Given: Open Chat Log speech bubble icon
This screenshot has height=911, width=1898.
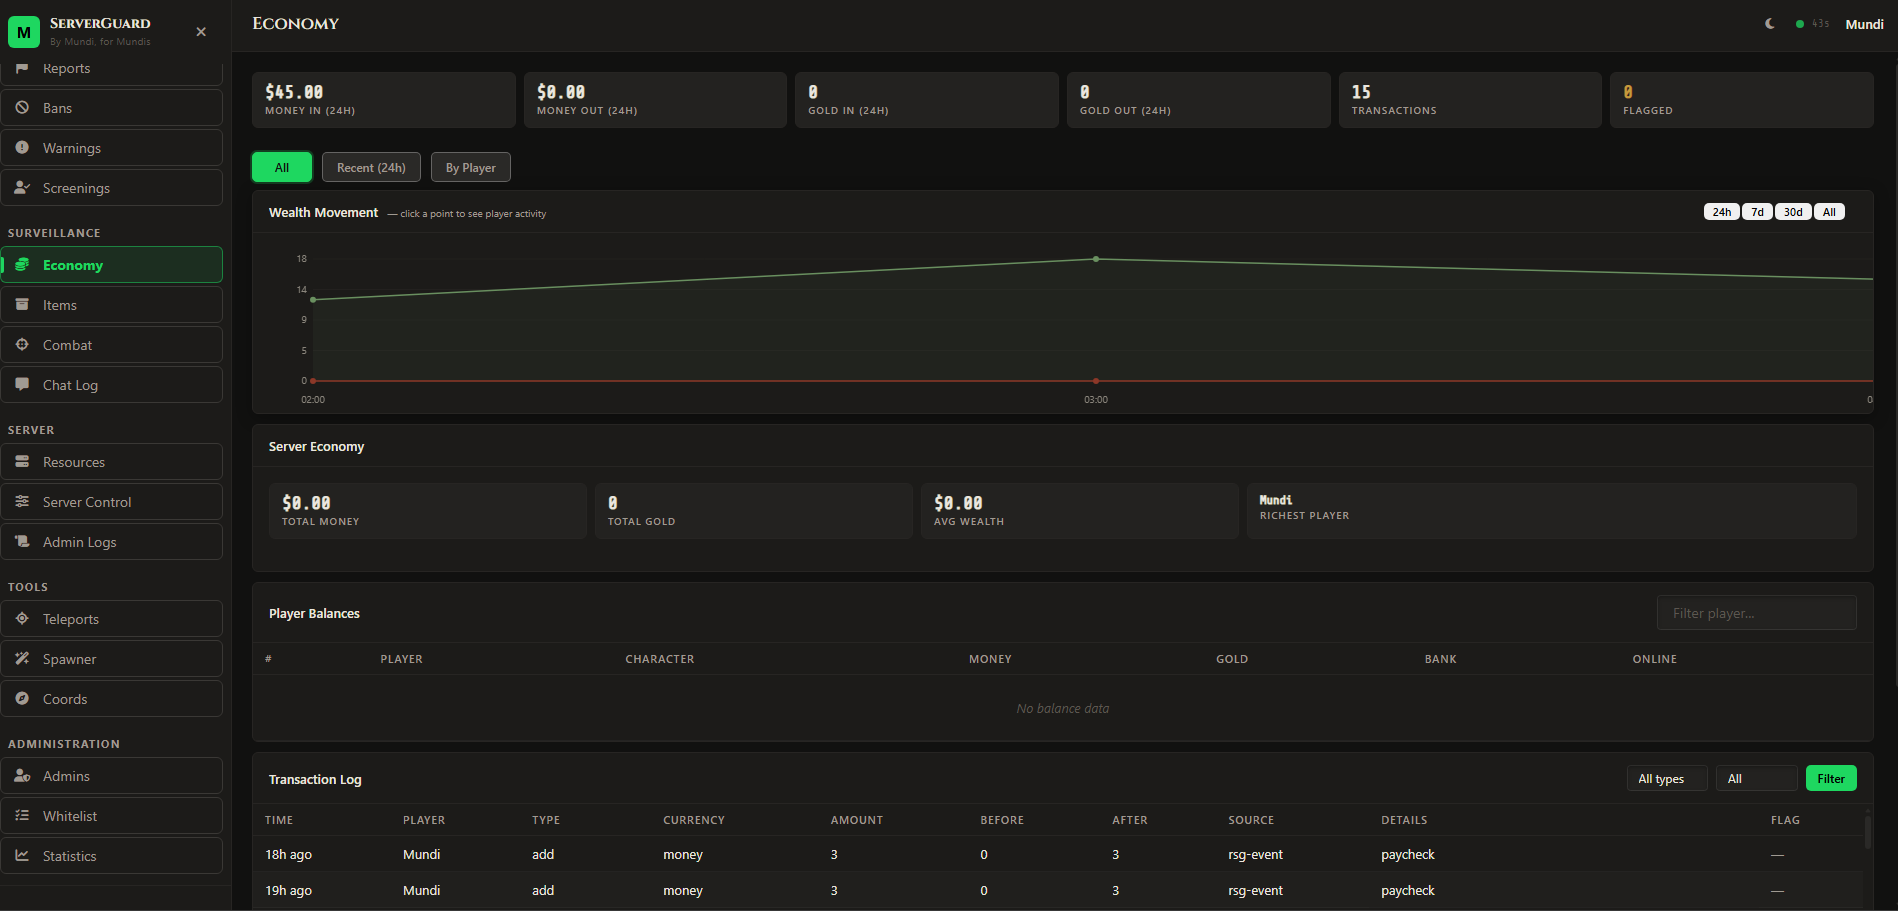Looking at the screenshot, I should click(22, 385).
